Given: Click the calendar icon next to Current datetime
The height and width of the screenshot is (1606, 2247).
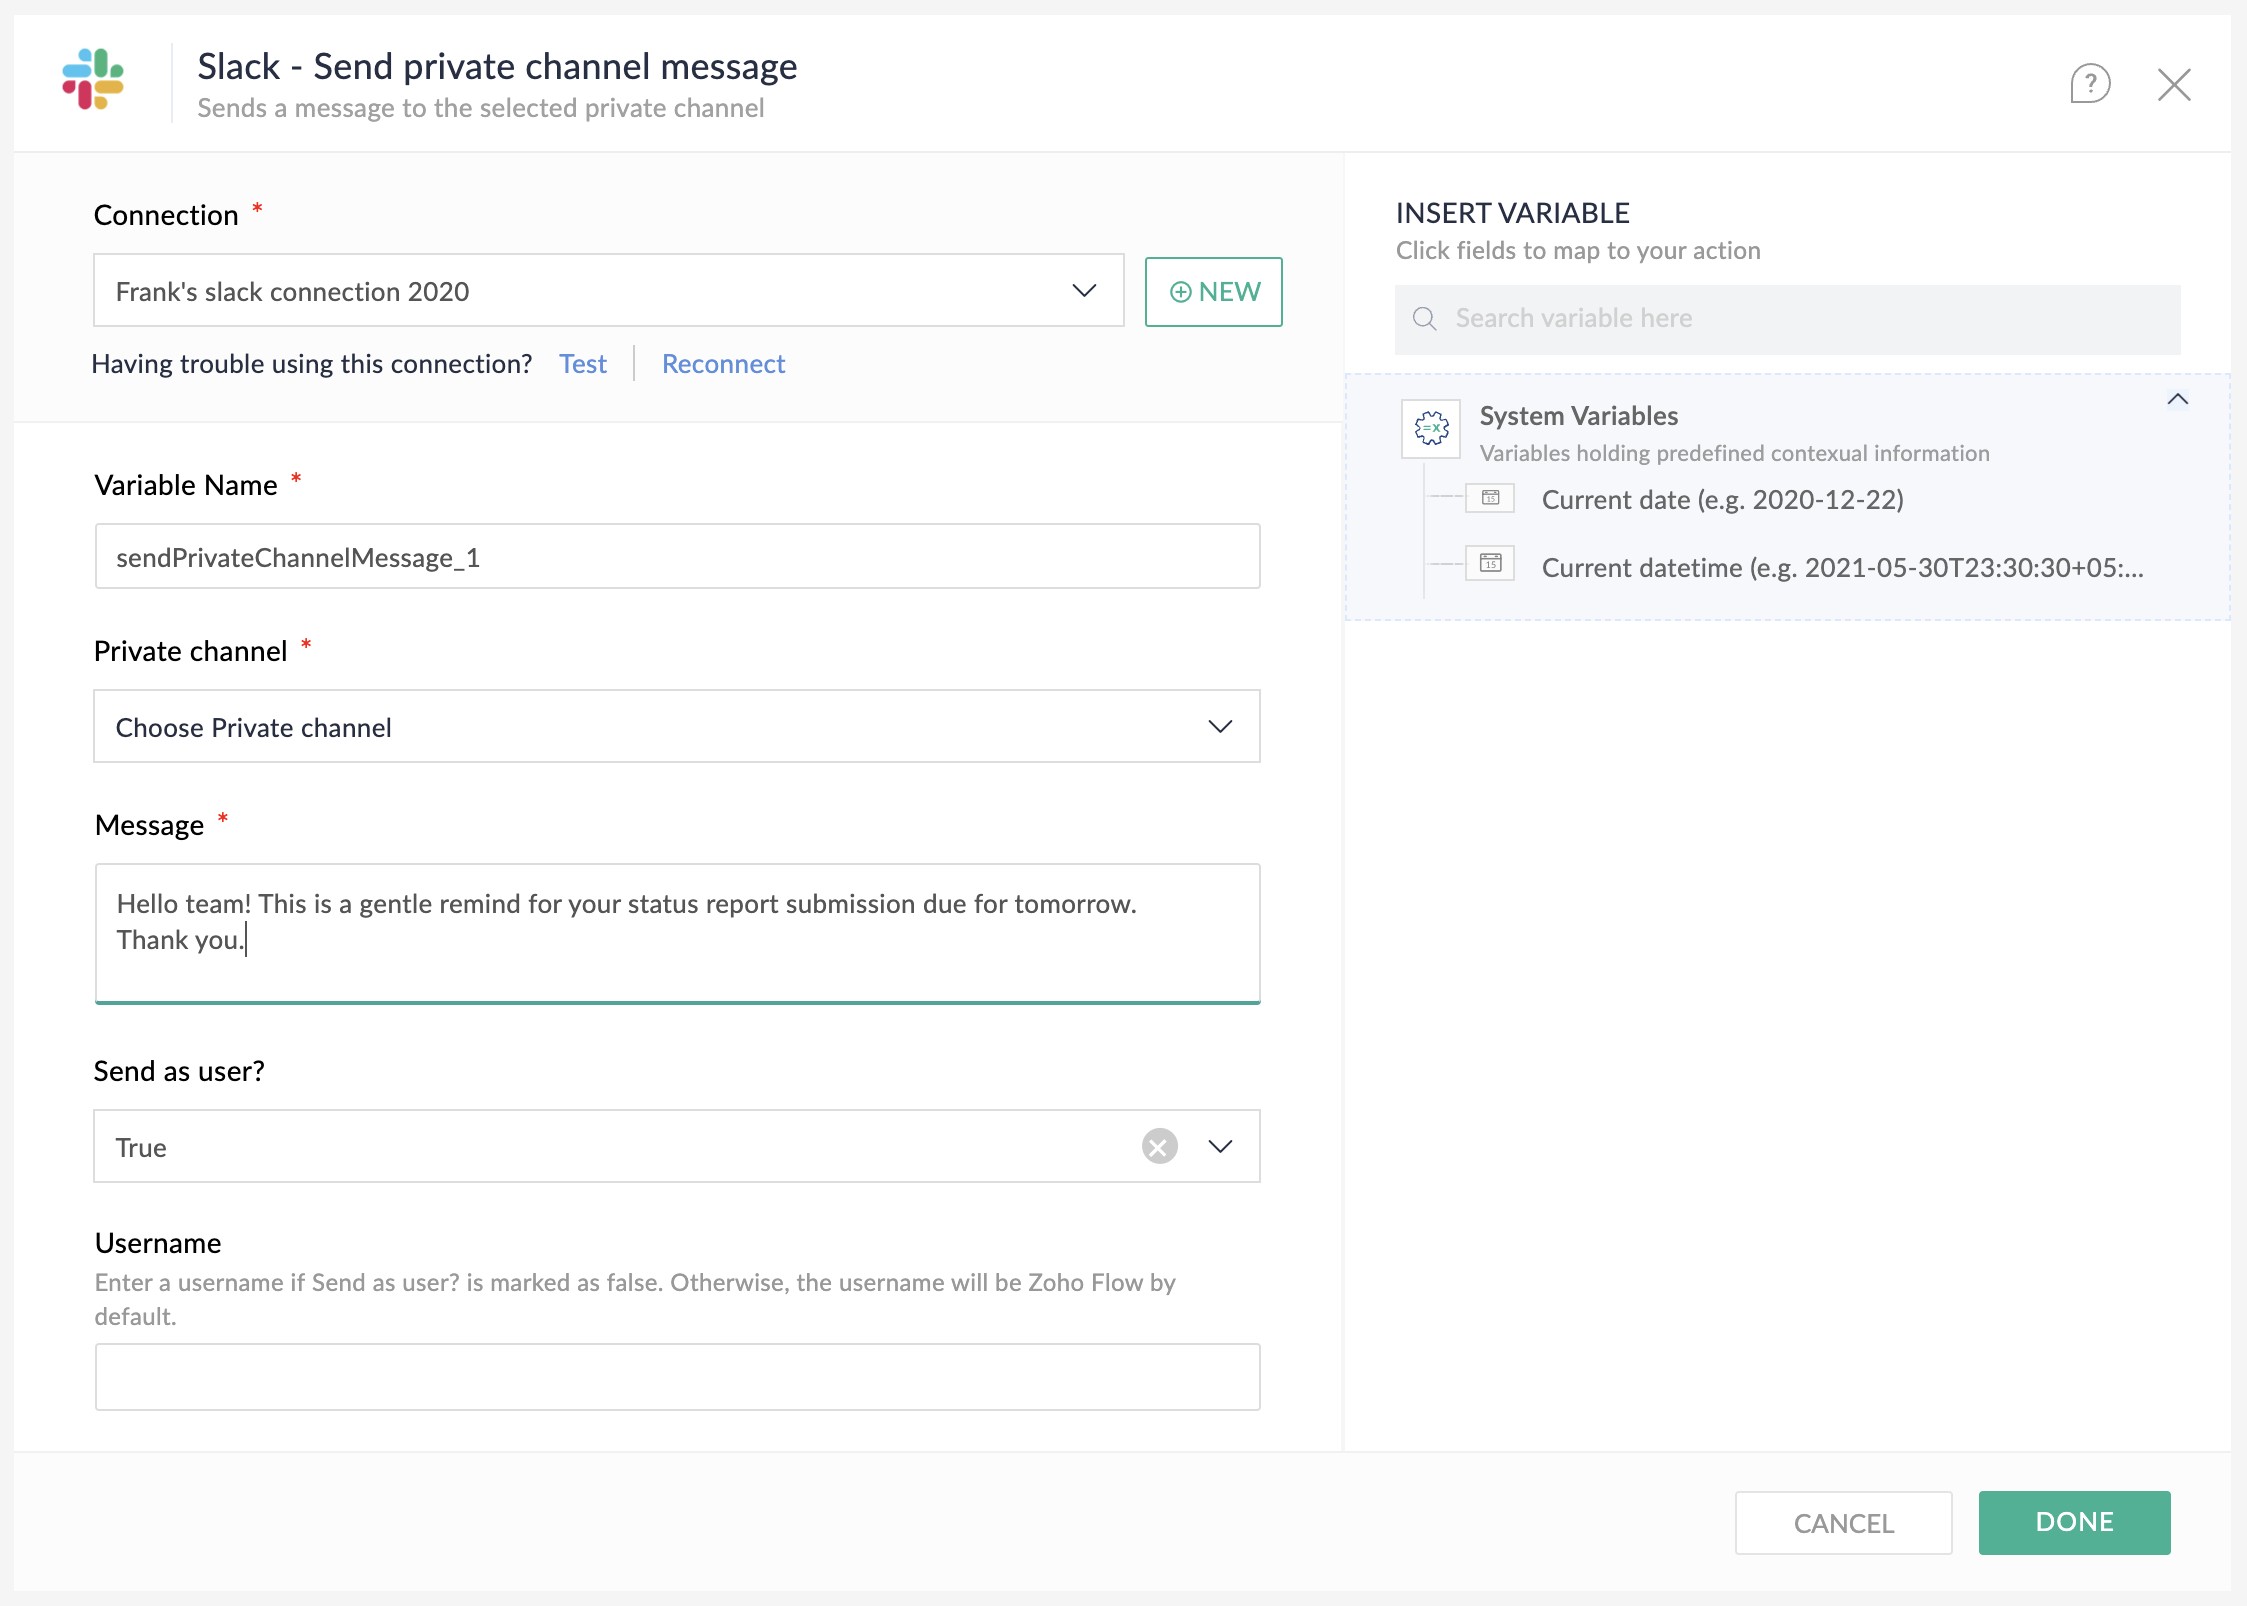Looking at the screenshot, I should pyautogui.click(x=1488, y=563).
